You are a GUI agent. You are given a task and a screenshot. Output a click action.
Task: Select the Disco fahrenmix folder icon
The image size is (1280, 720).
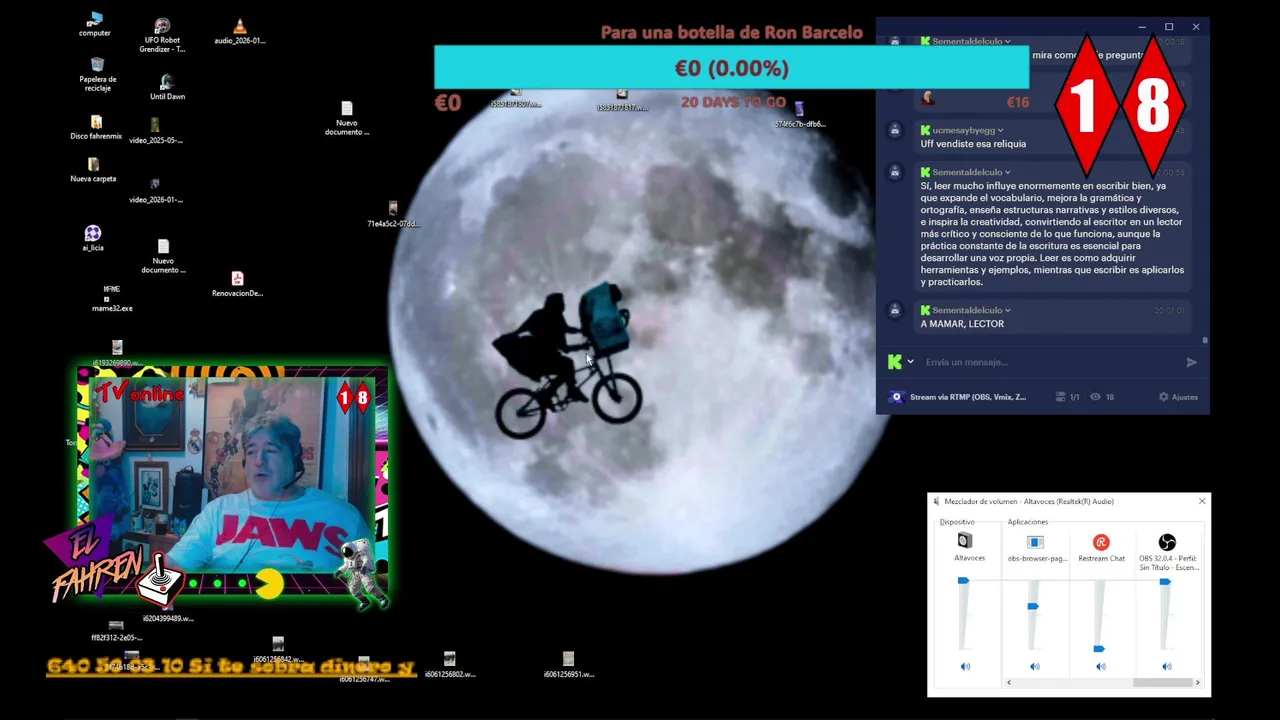(96, 127)
